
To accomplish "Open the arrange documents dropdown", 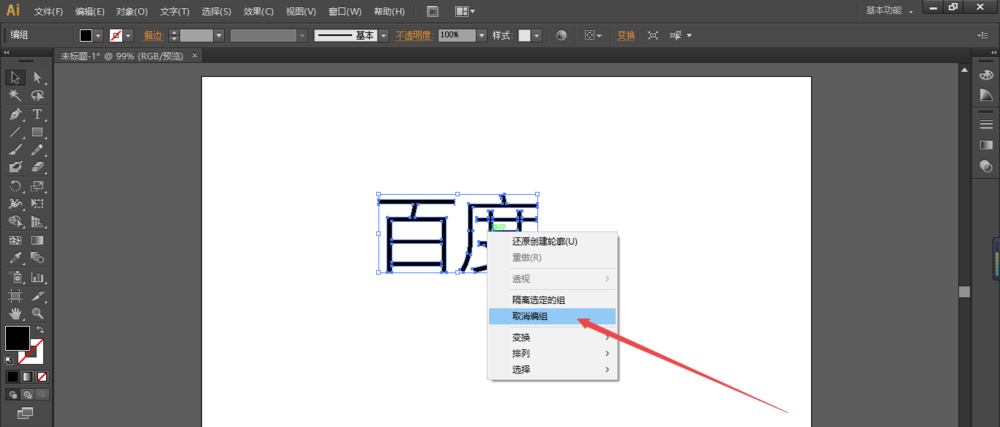I will tap(465, 11).
